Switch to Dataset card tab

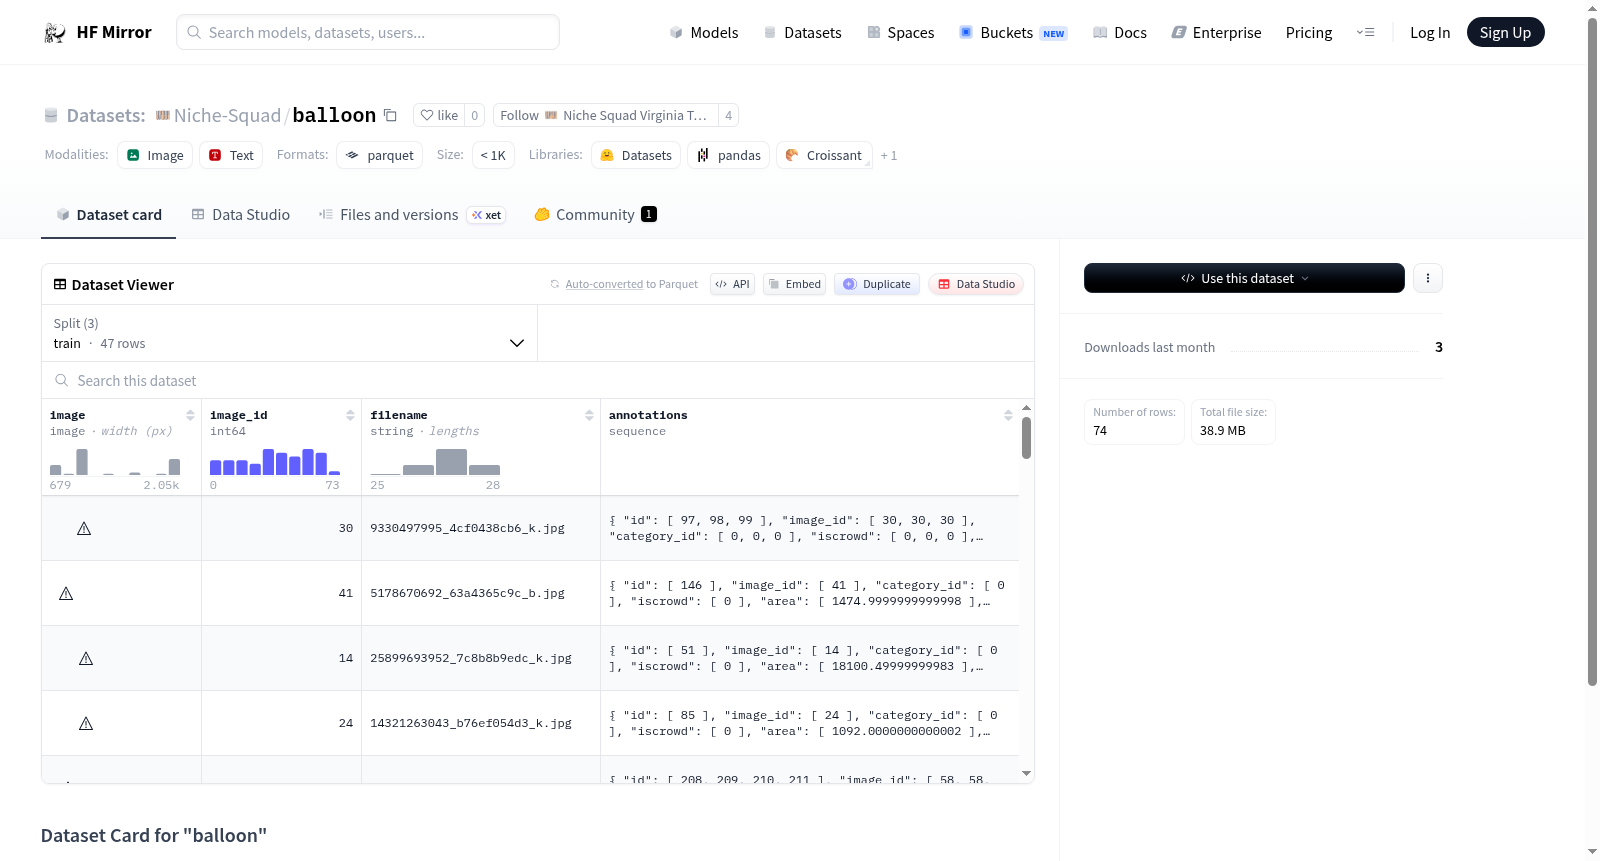click(108, 214)
